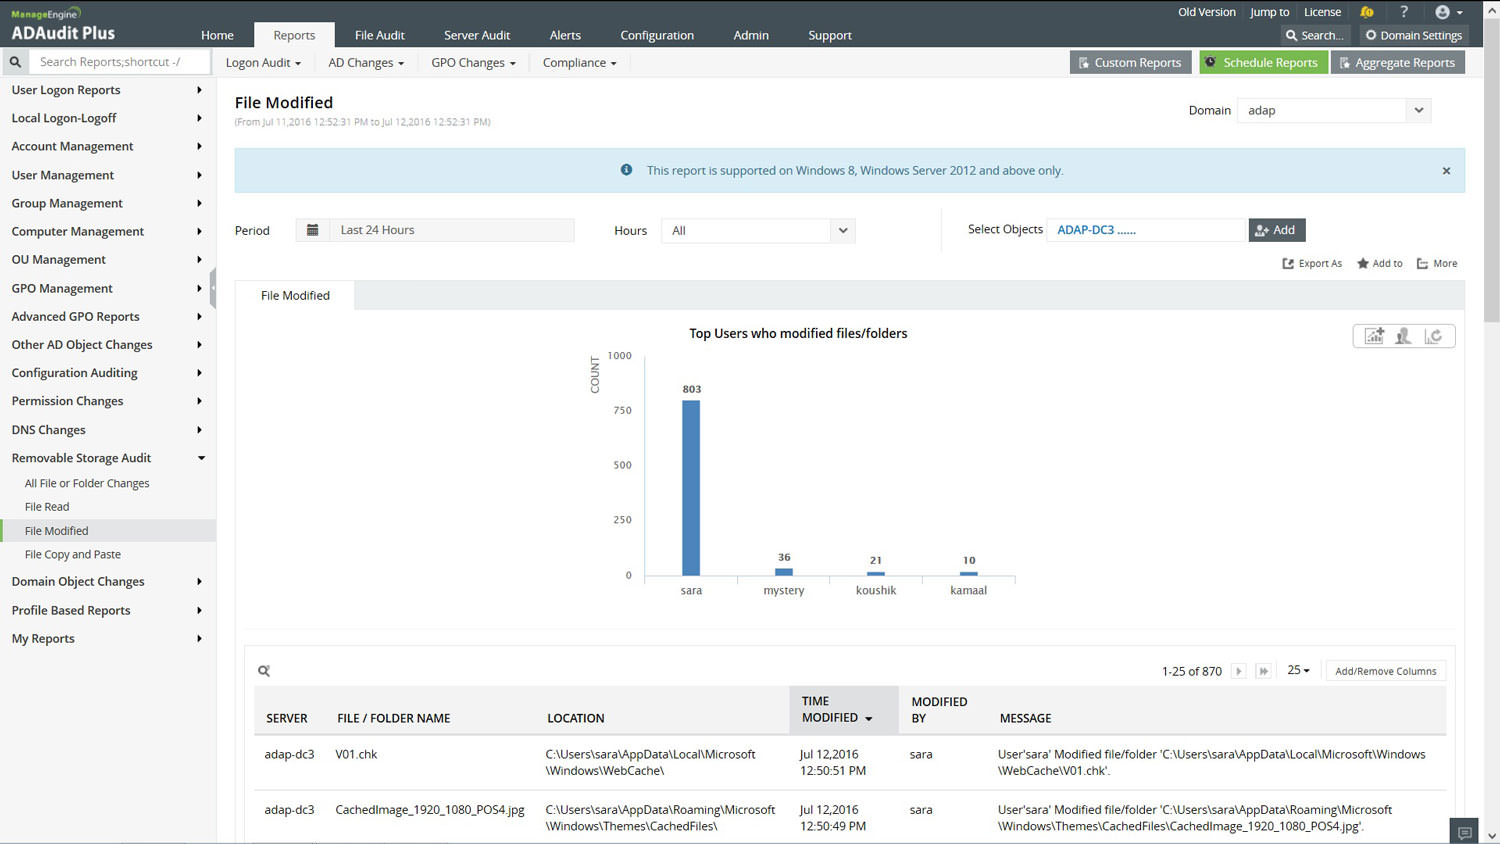Viewport: 1500px width, 844px height.
Task: Click the table search magnifier icon
Action: tap(264, 671)
